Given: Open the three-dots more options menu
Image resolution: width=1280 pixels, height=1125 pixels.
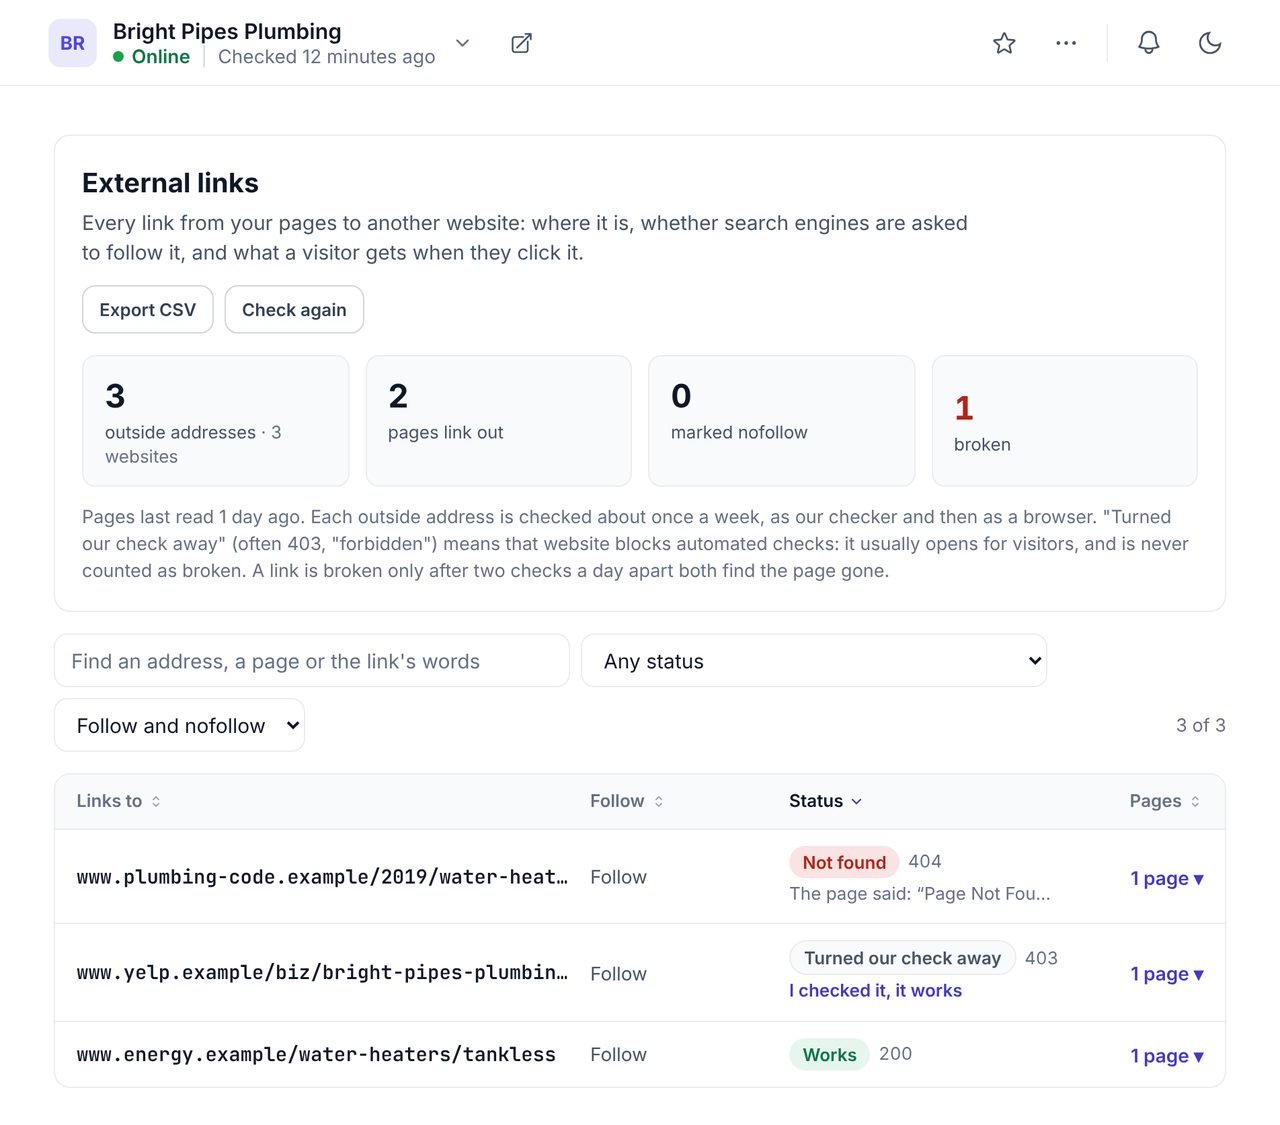Looking at the screenshot, I should tap(1066, 43).
